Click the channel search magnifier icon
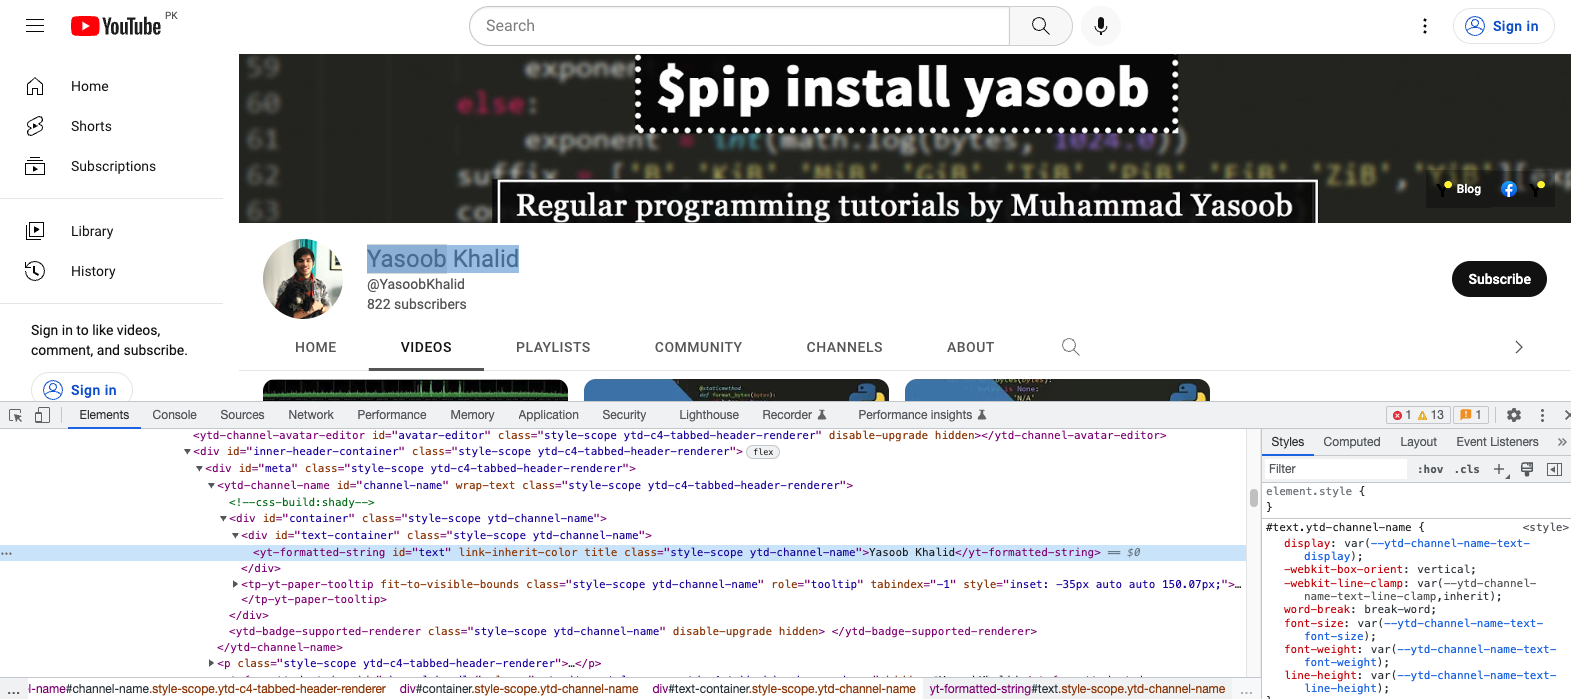Screen dimensions: 1571x699 click(1070, 347)
